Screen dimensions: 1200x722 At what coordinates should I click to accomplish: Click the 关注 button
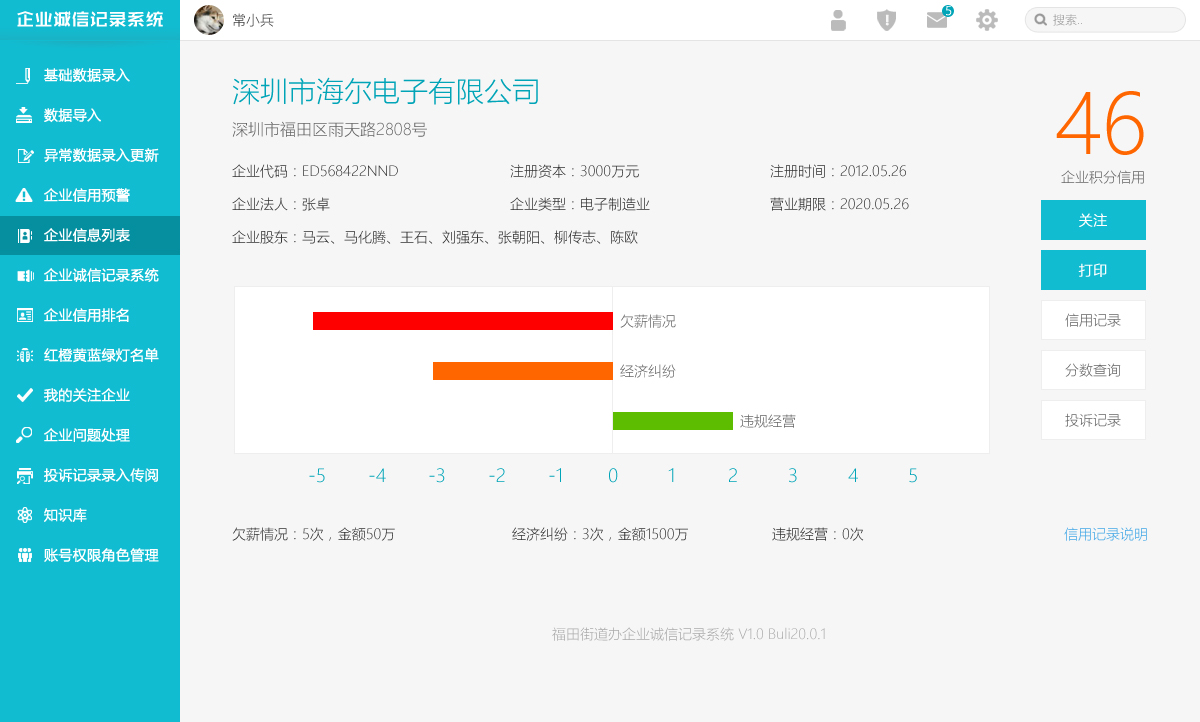click(1093, 220)
